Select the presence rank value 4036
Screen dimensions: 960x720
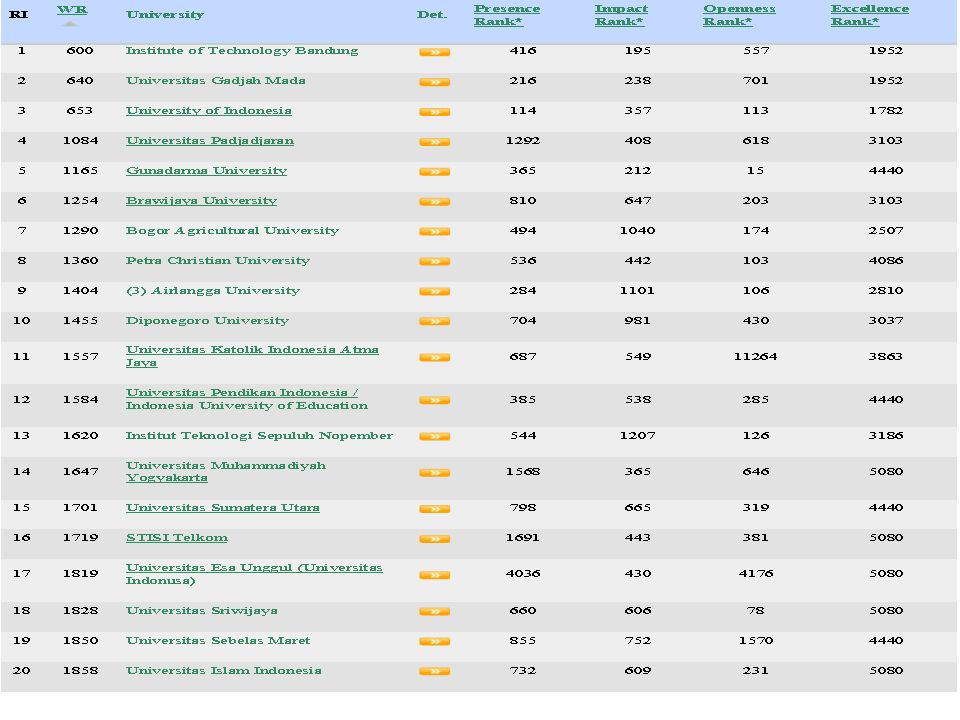pyautogui.click(x=523, y=574)
